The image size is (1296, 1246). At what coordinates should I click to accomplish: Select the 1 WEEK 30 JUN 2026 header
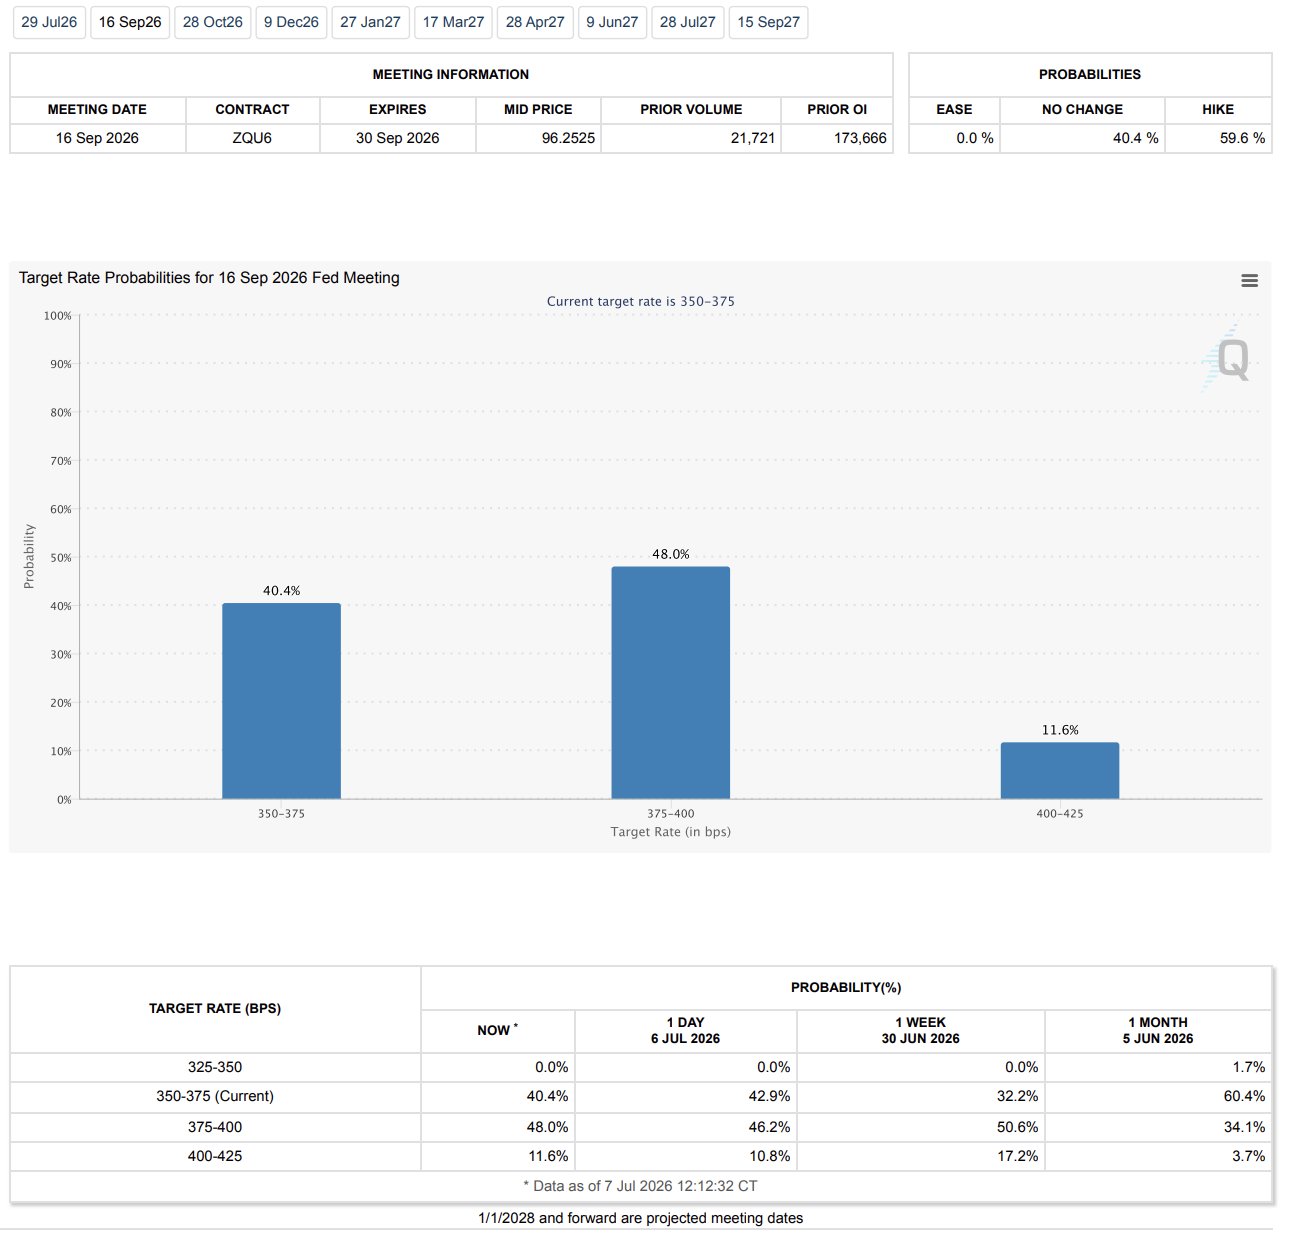(x=921, y=1030)
